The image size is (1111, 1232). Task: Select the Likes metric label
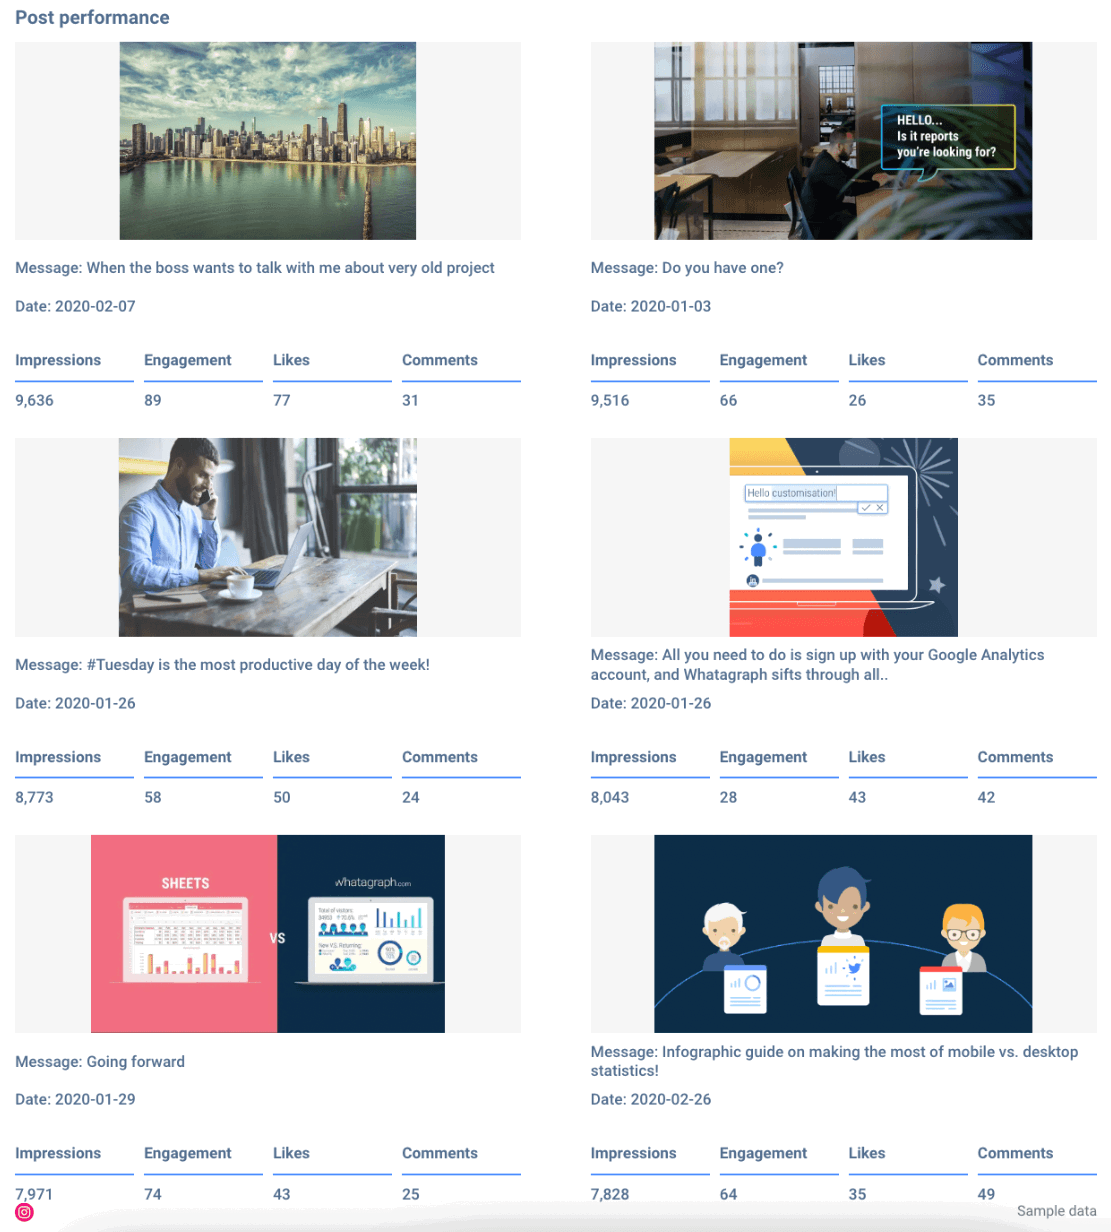tap(289, 360)
